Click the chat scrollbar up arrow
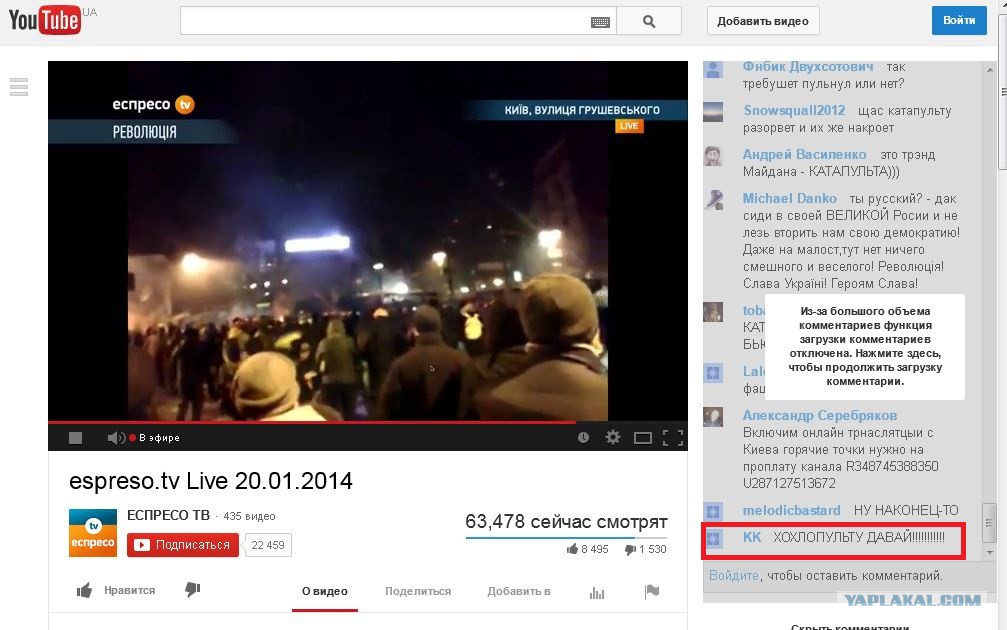Viewport: 1007px width, 630px height. click(990, 69)
